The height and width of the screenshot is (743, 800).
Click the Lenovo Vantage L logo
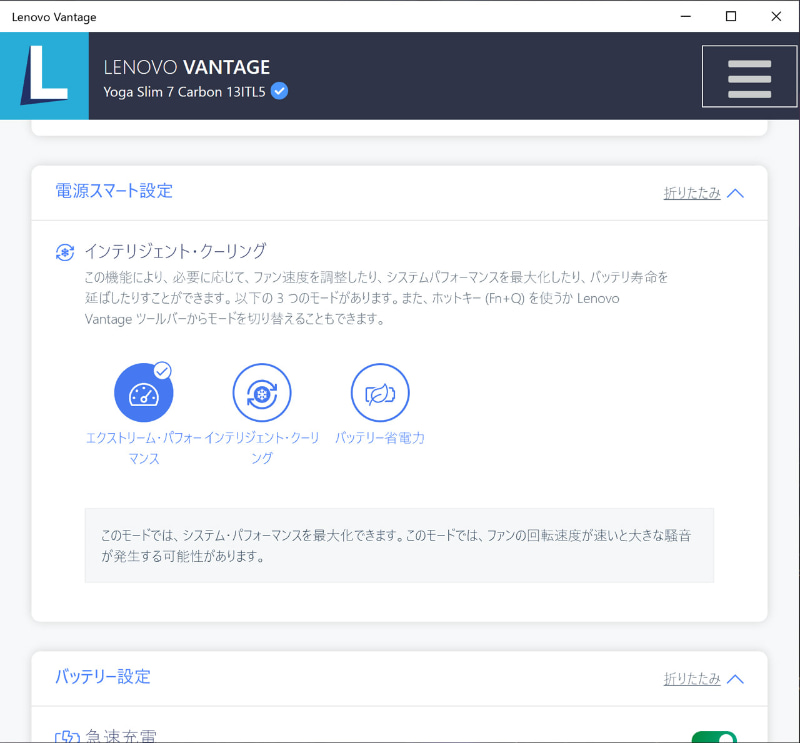pos(44,75)
